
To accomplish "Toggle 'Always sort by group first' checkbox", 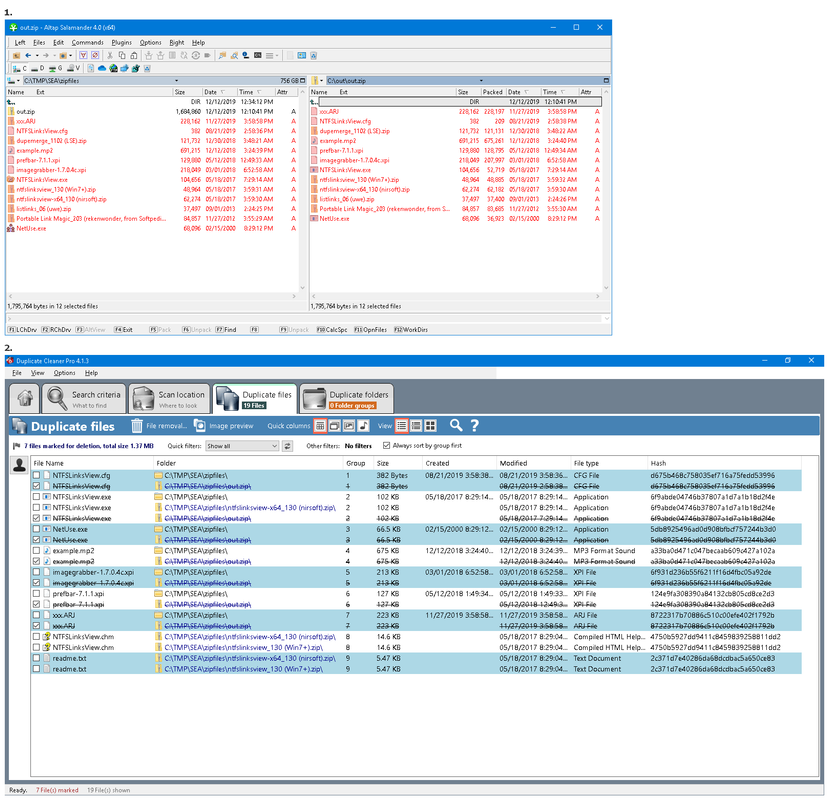I will pos(386,446).
